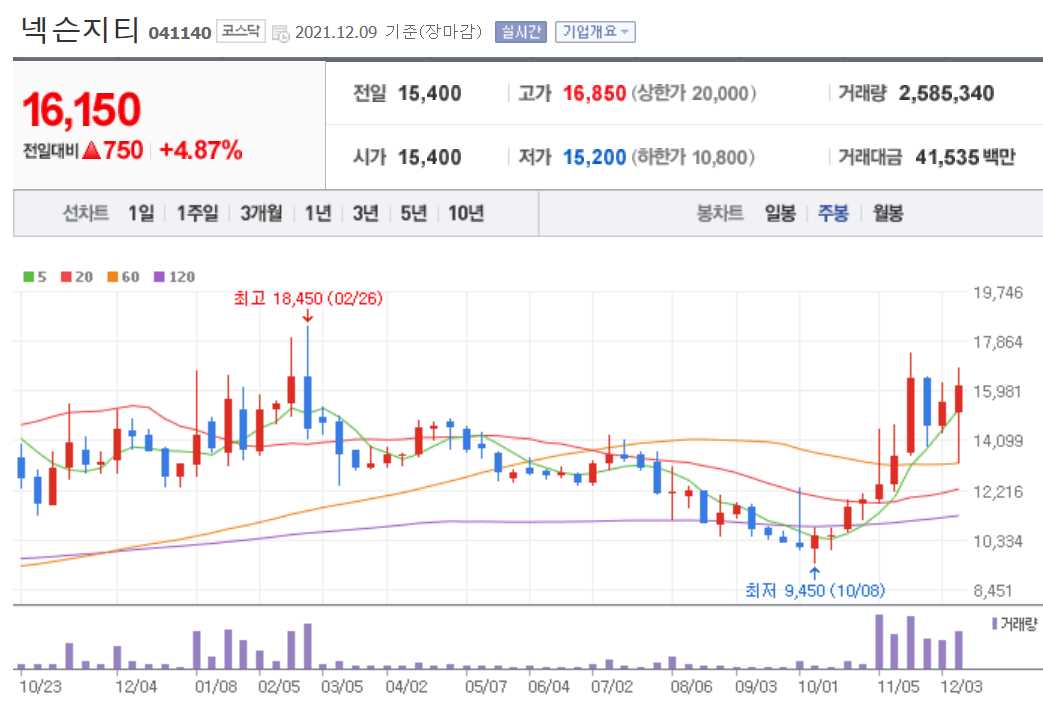Select the 3개월 line chart tab
This screenshot has height=705, width=1043.
(261, 213)
